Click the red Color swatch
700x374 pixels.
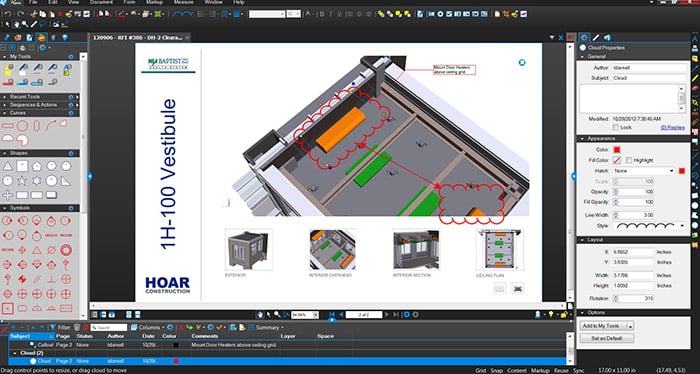pos(617,150)
